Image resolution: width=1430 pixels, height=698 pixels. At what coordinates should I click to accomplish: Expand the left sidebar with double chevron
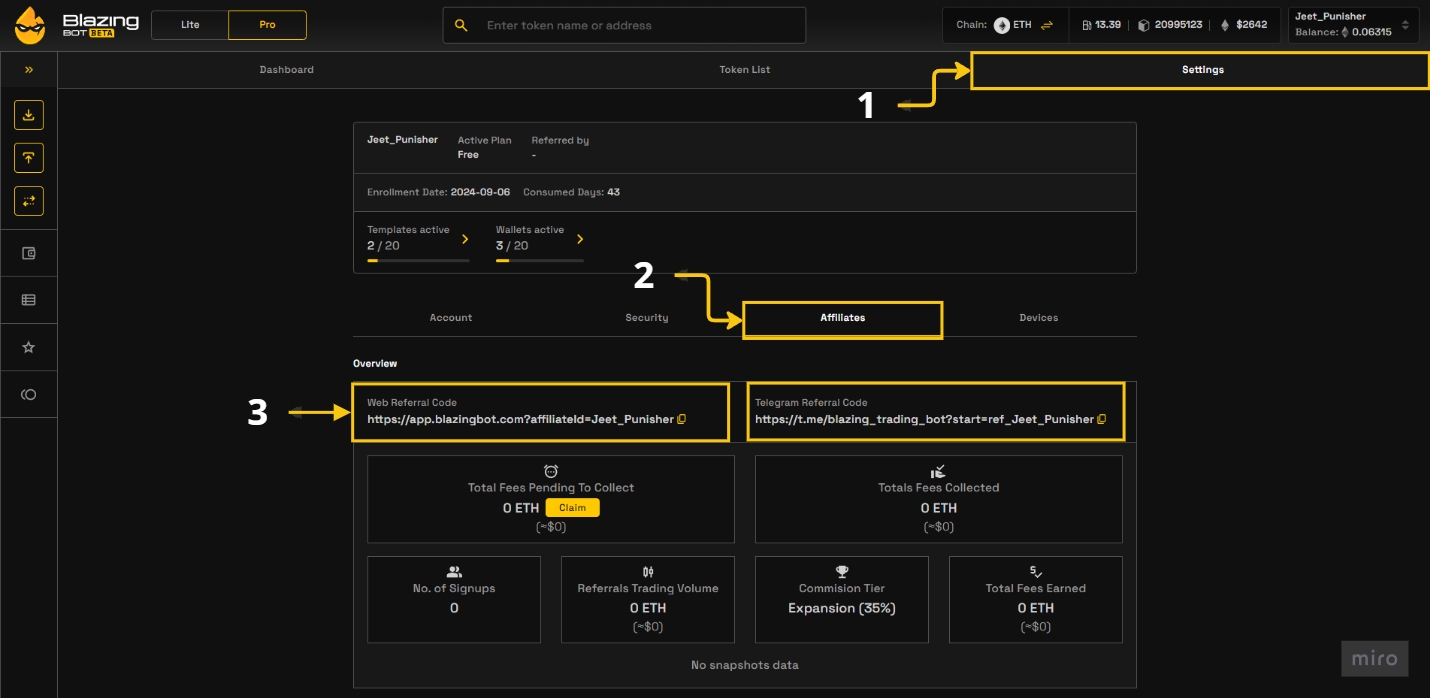pyautogui.click(x=28, y=70)
